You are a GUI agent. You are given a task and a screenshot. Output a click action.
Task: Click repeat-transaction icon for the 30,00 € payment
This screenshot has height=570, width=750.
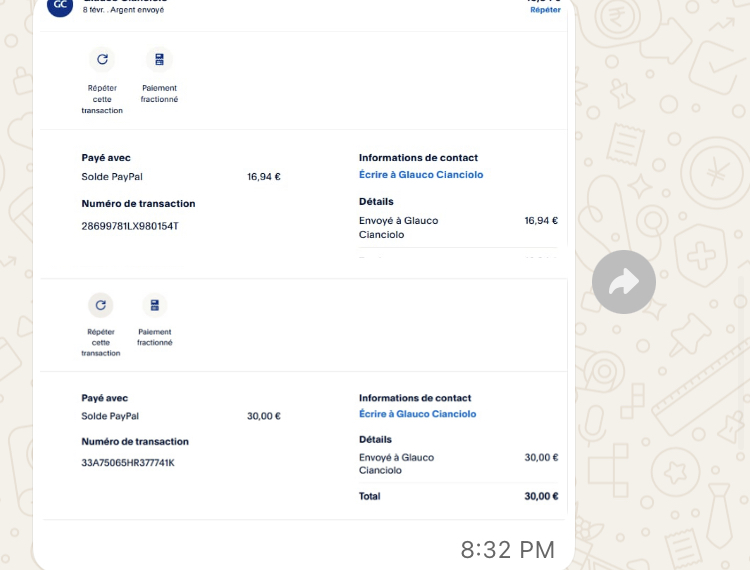point(100,305)
